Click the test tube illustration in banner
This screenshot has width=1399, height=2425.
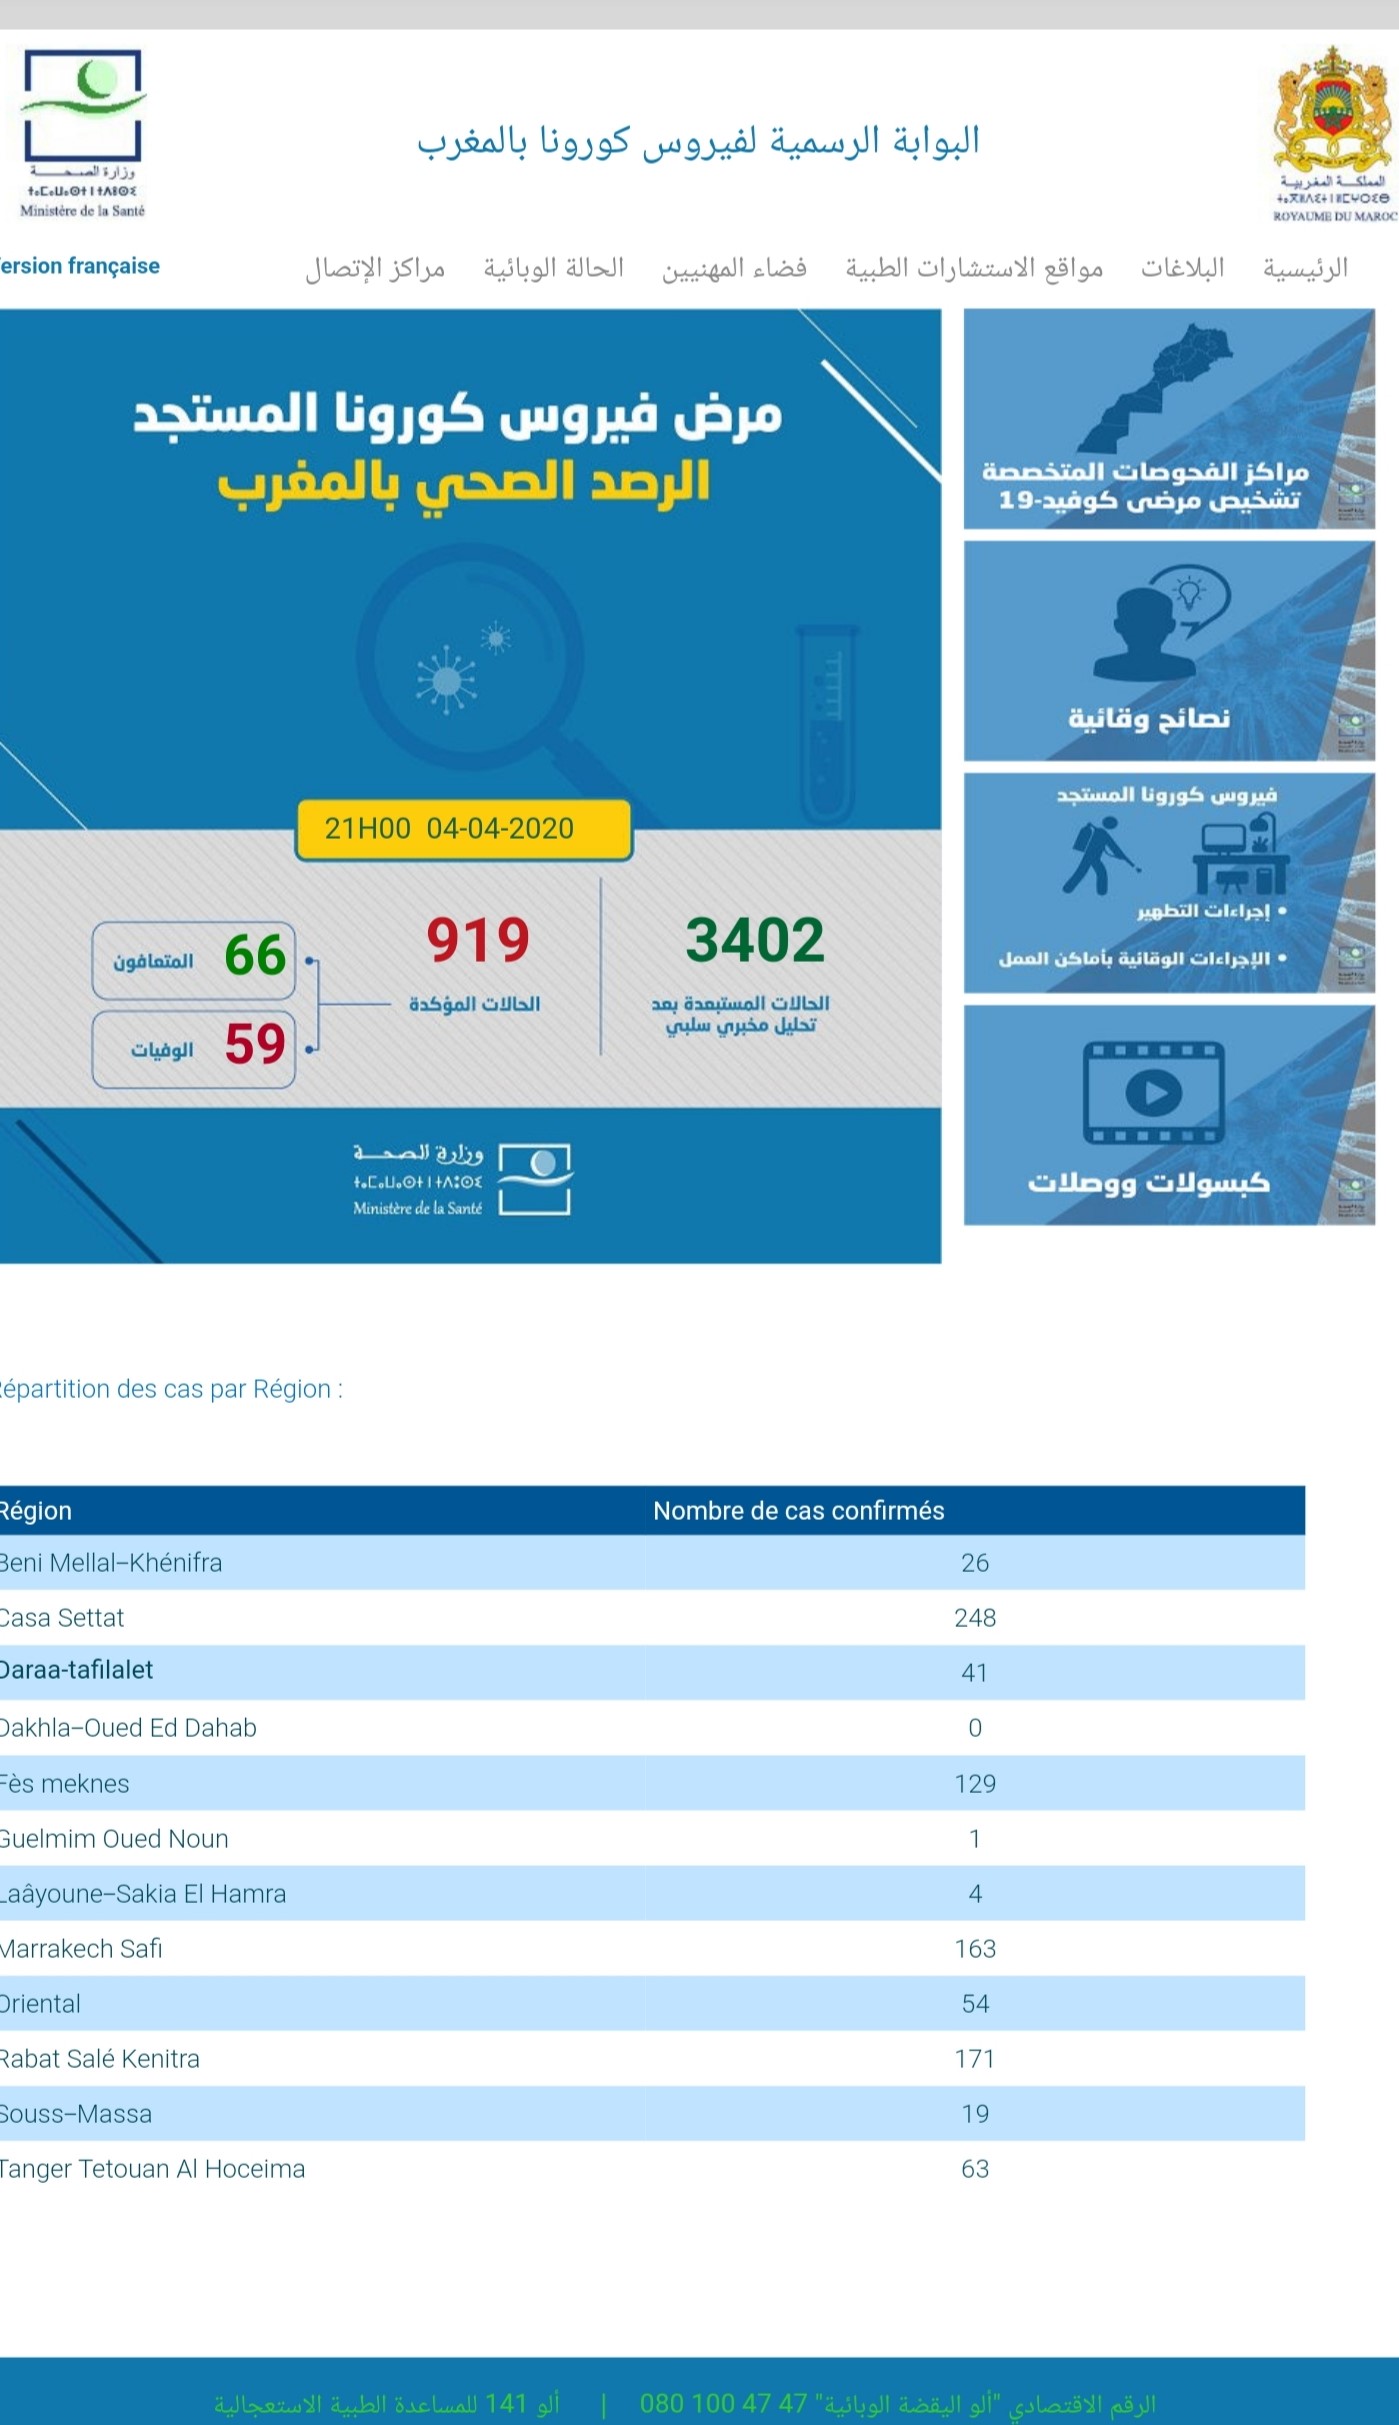pos(826,723)
